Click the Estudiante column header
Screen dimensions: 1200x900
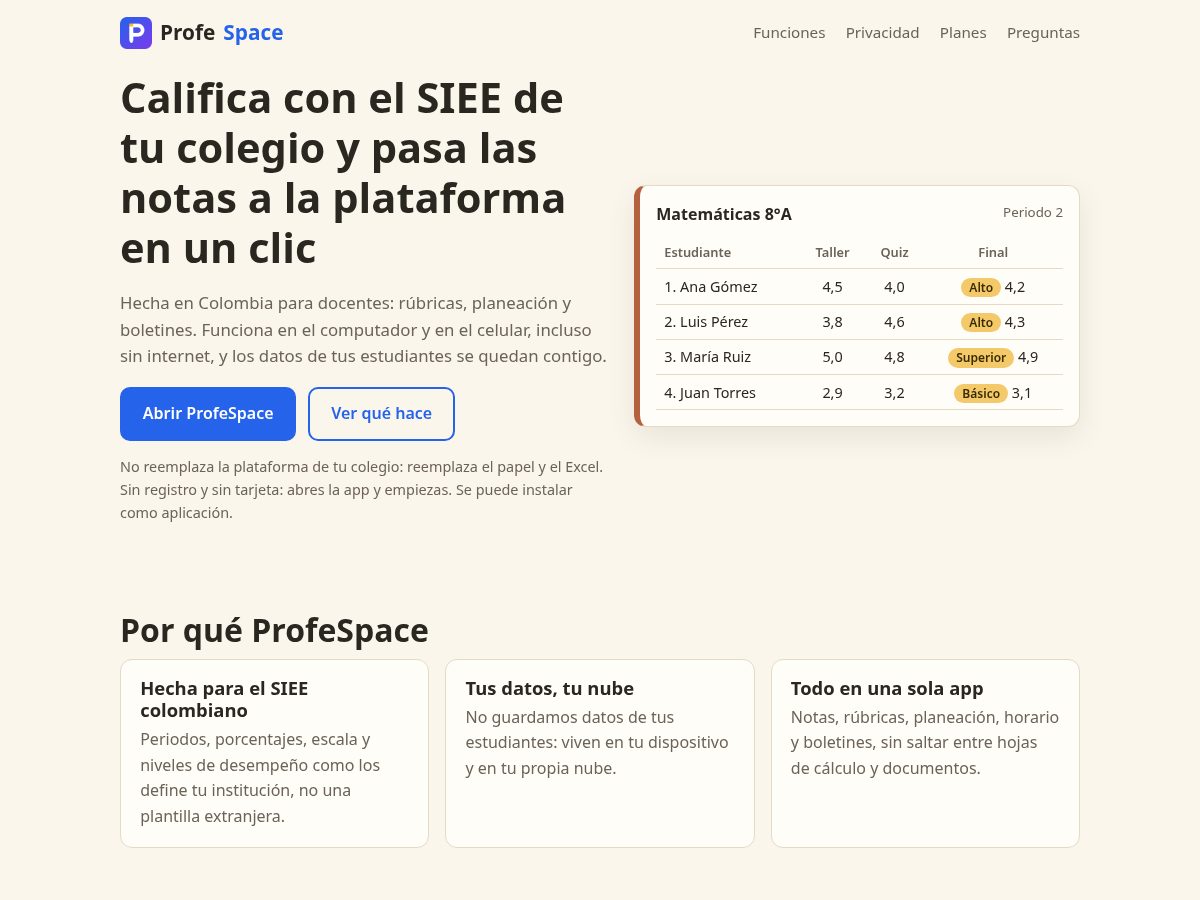[x=697, y=252]
